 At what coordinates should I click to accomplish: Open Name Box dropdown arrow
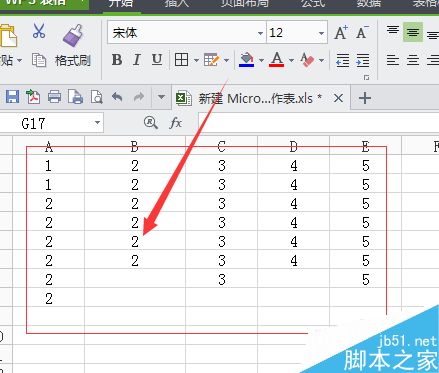pyautogui.click(x=97, y=123)
